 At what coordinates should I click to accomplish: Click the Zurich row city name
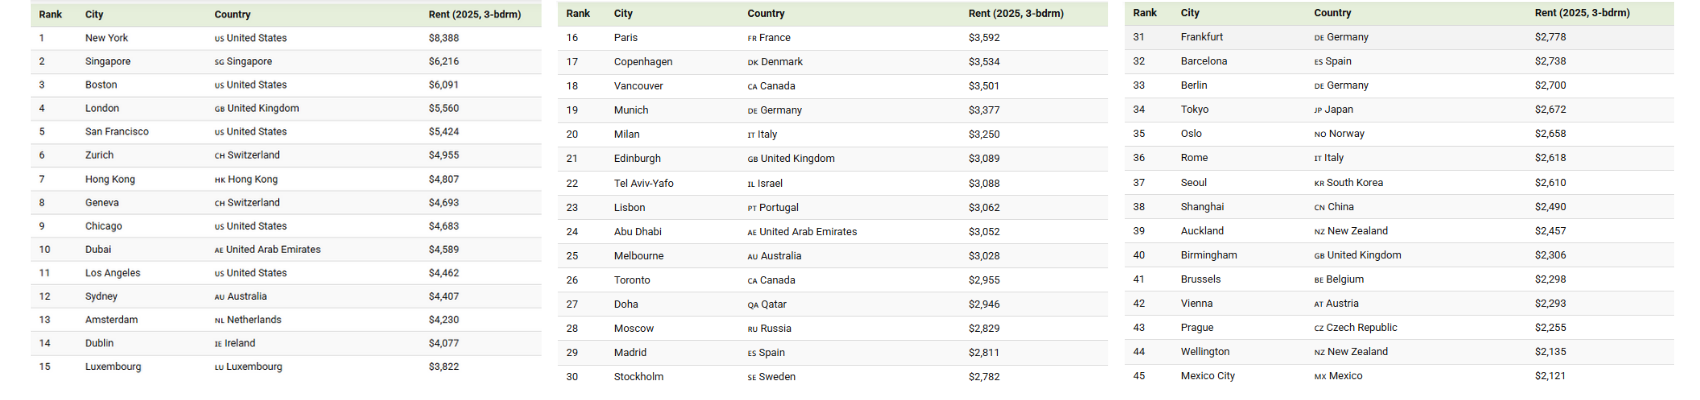click(99, 155)
